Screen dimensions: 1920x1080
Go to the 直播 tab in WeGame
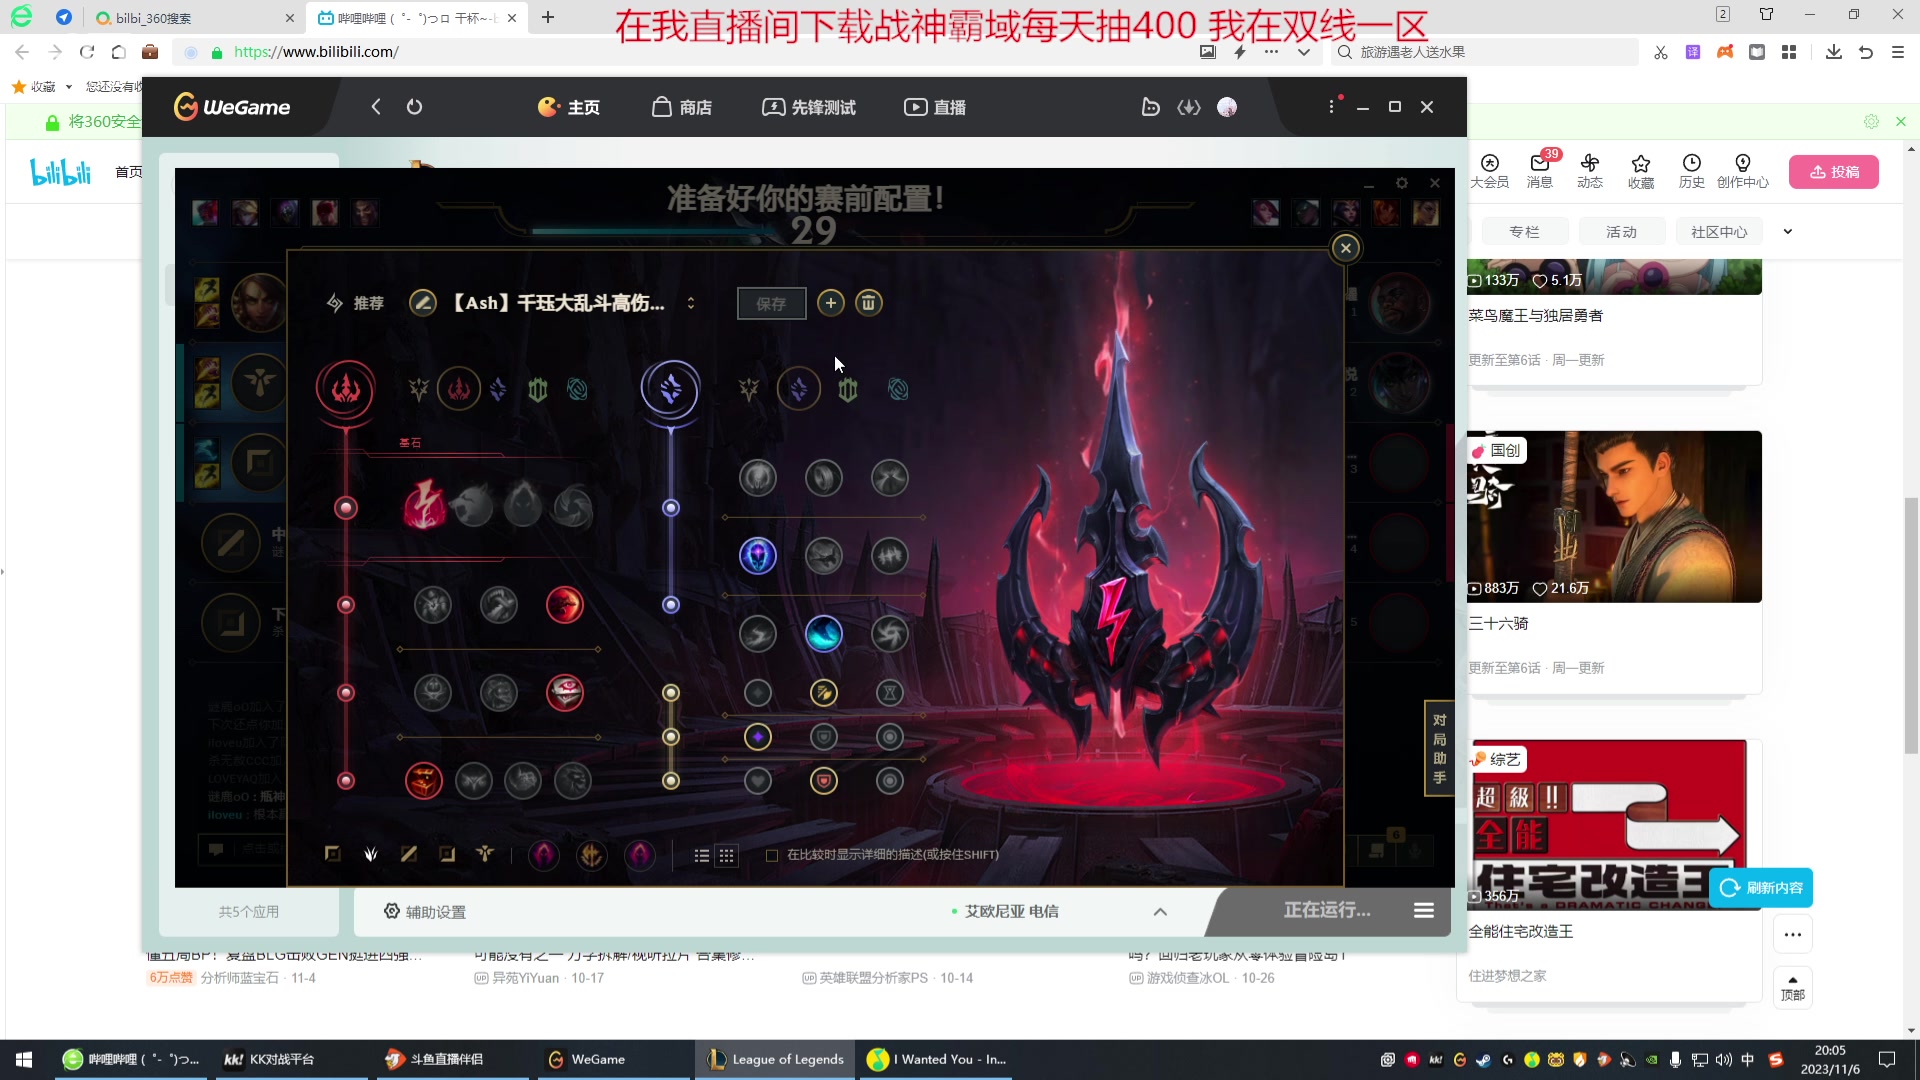pyautogui.click(x=935, y=107)
